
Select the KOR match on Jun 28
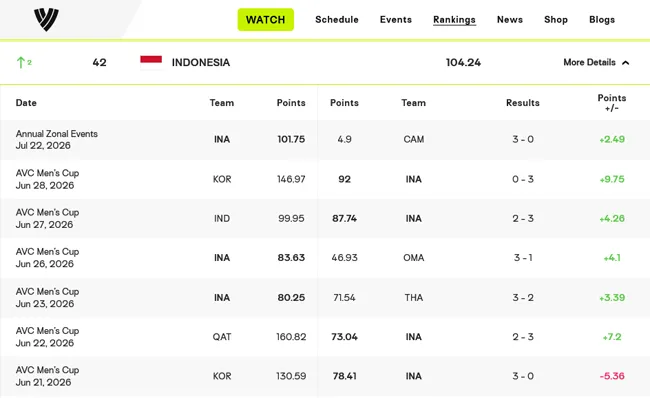pyautogui.click(x=325, y=179)
